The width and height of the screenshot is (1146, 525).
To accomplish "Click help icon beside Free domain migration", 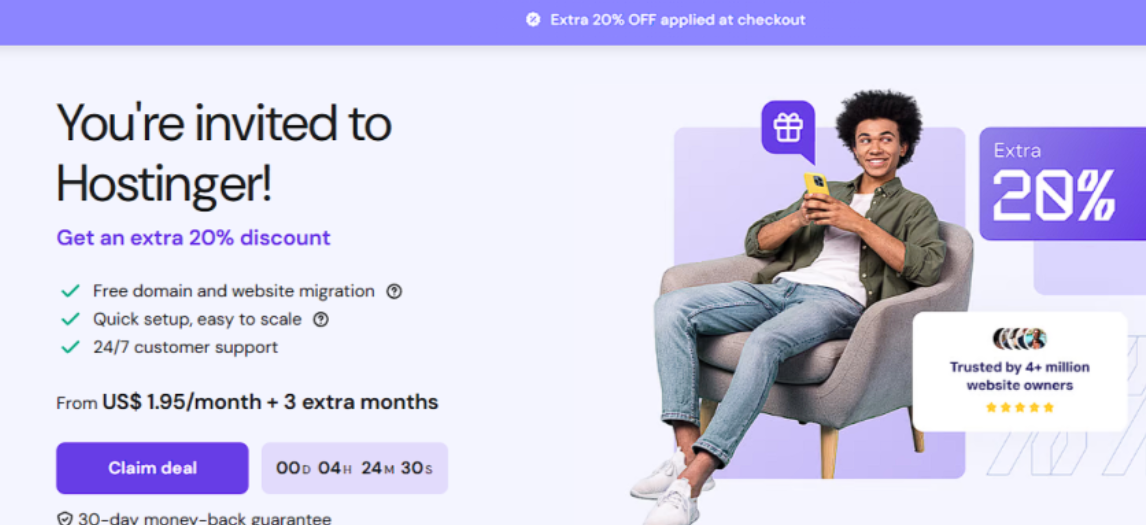I will click(394, 291).
